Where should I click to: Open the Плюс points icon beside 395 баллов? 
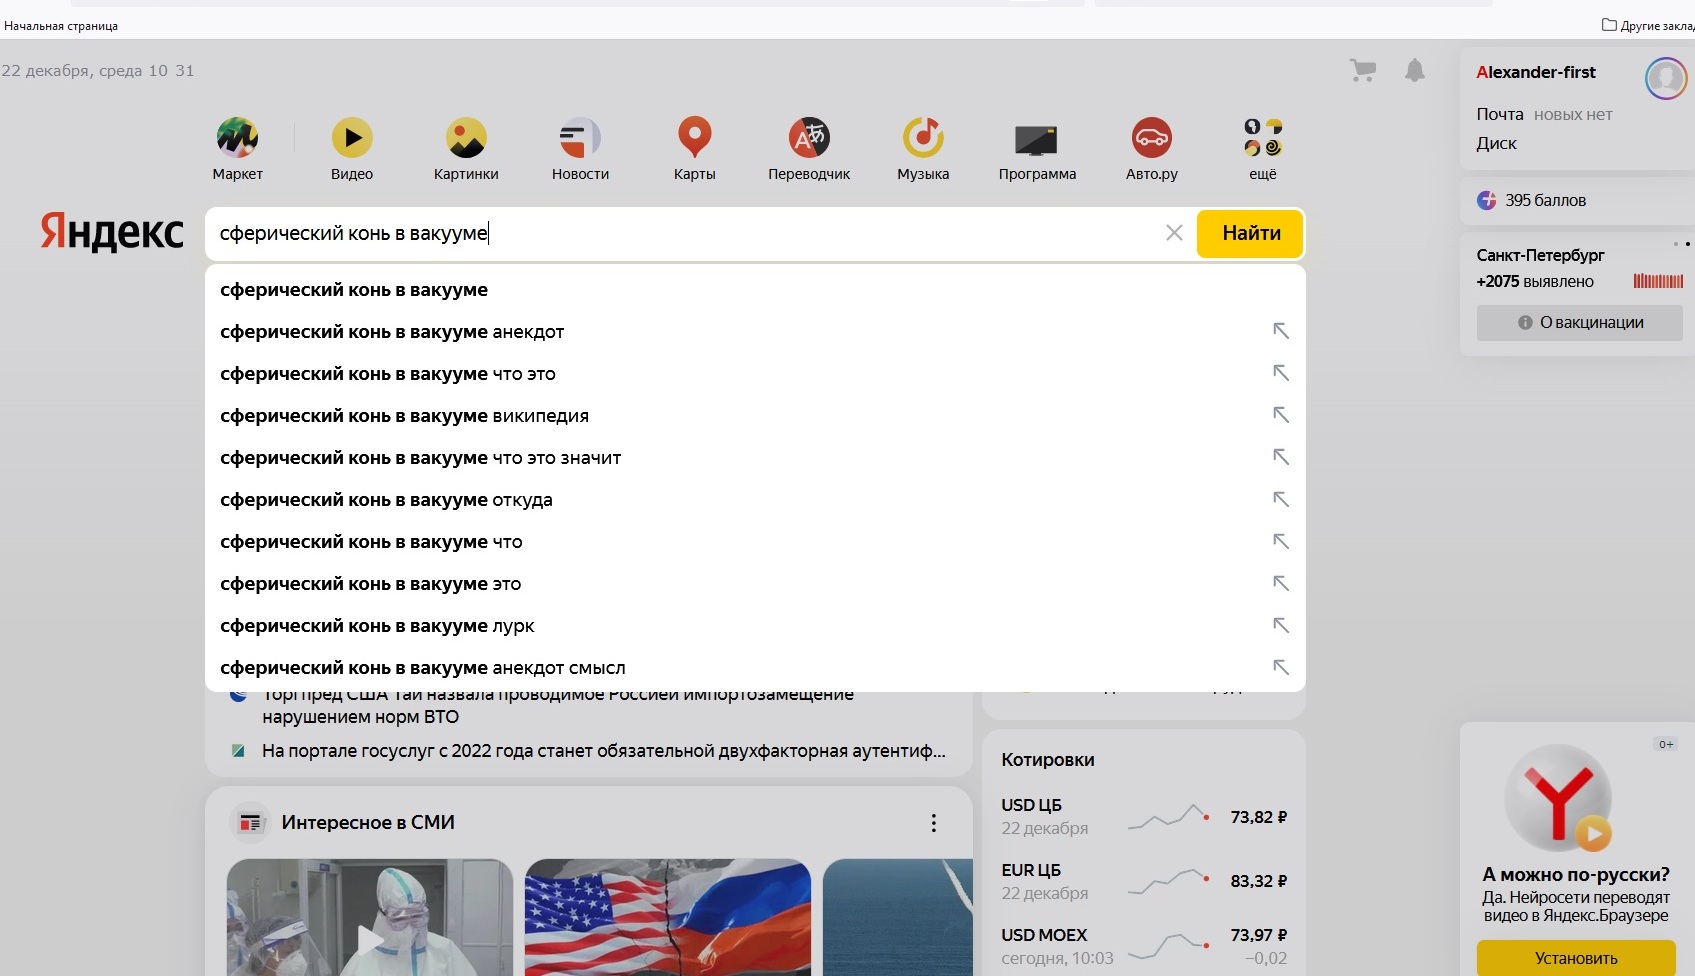click(1487, 200)
